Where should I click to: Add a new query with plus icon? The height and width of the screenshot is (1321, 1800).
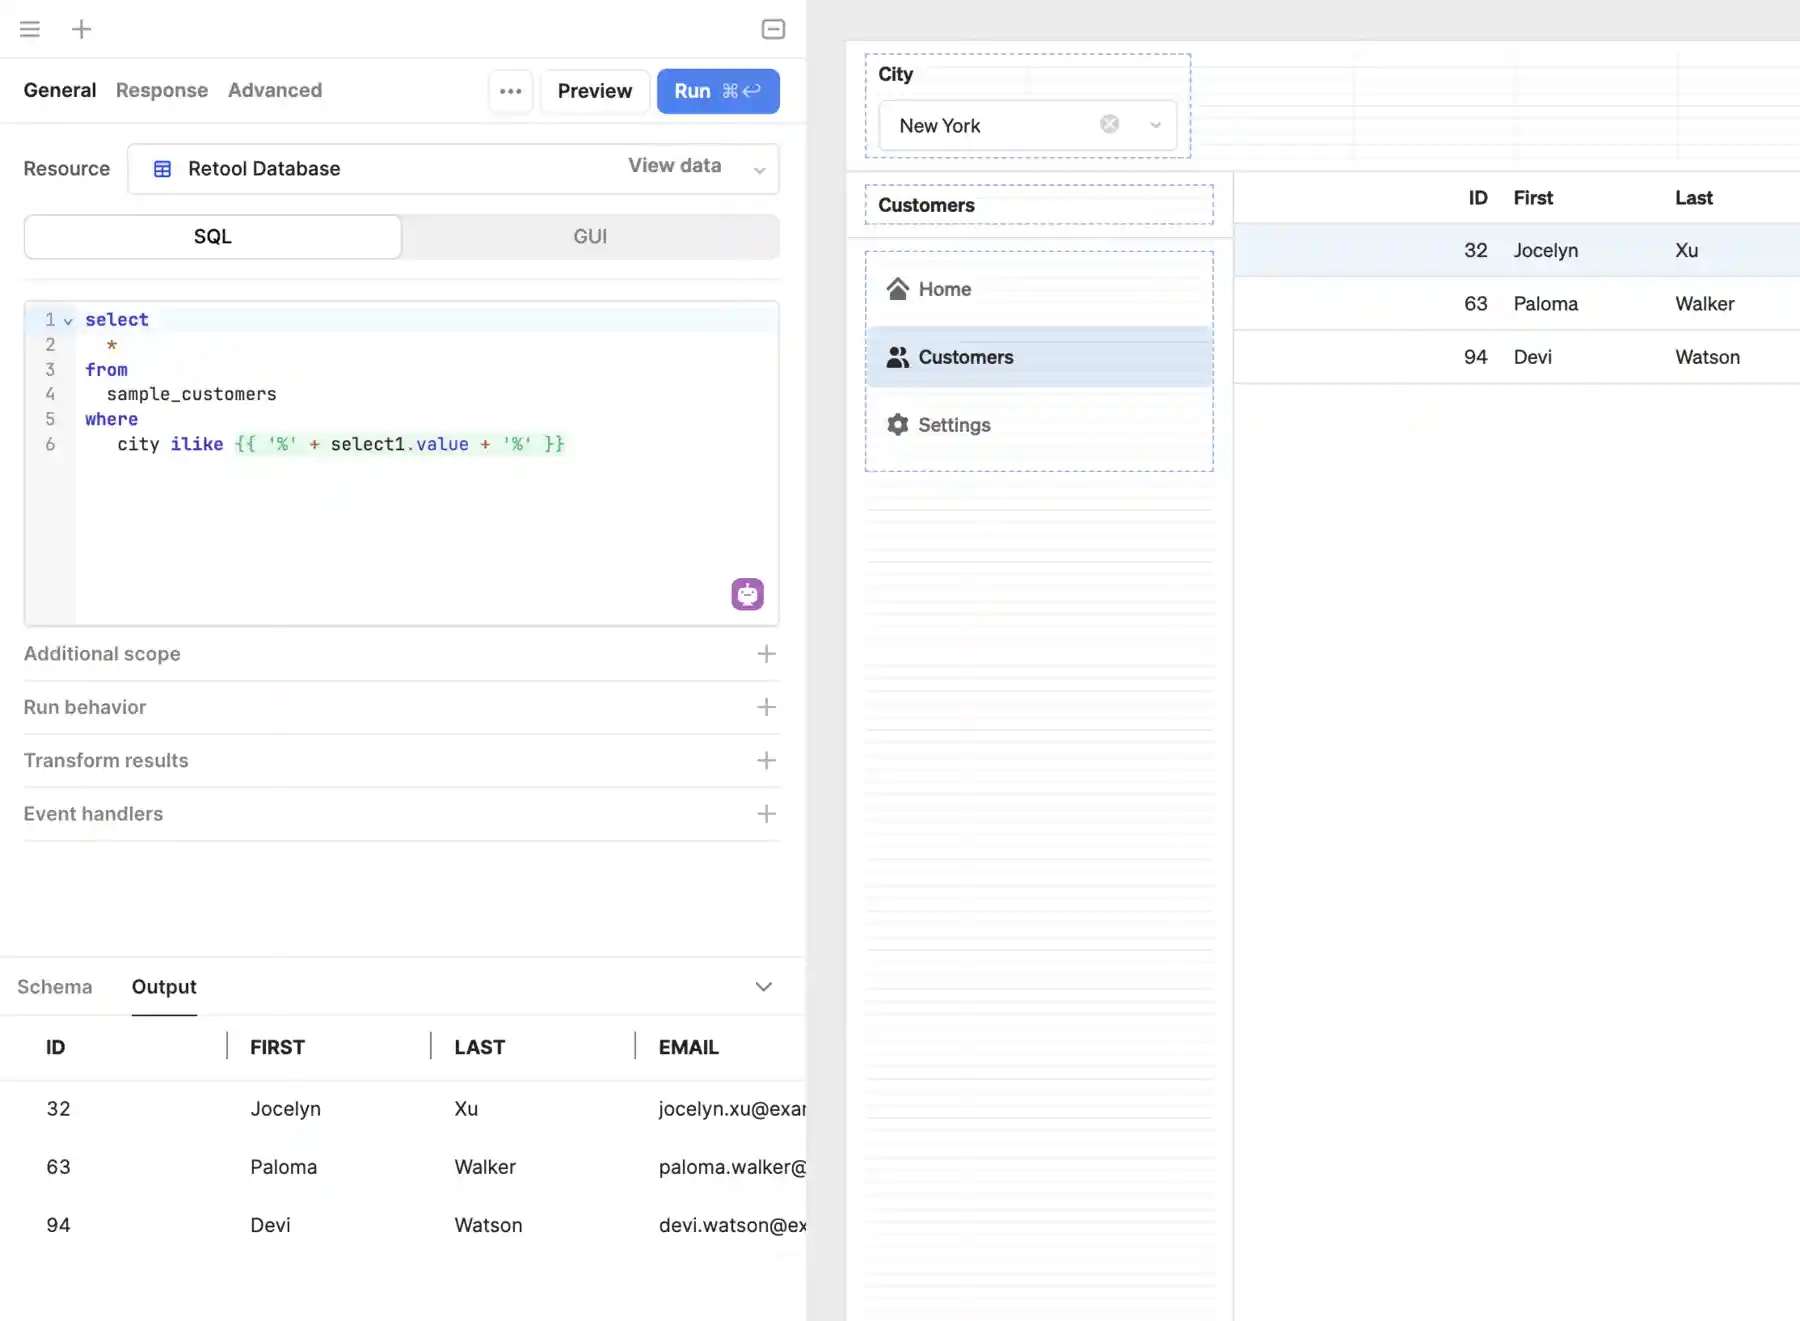(x=82, y=29)
